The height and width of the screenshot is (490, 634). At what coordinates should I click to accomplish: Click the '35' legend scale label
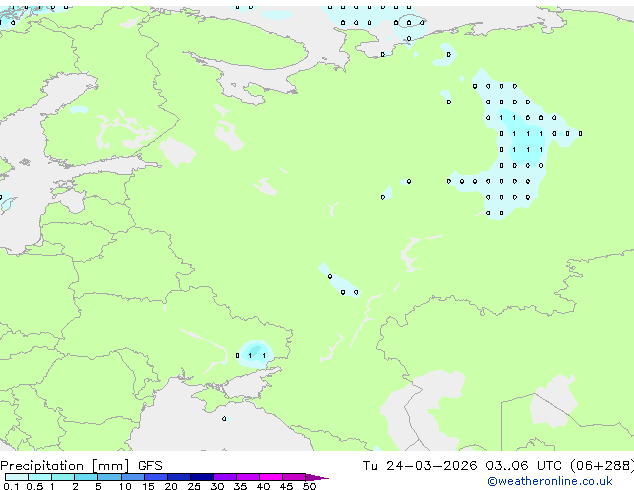point(240,486)
